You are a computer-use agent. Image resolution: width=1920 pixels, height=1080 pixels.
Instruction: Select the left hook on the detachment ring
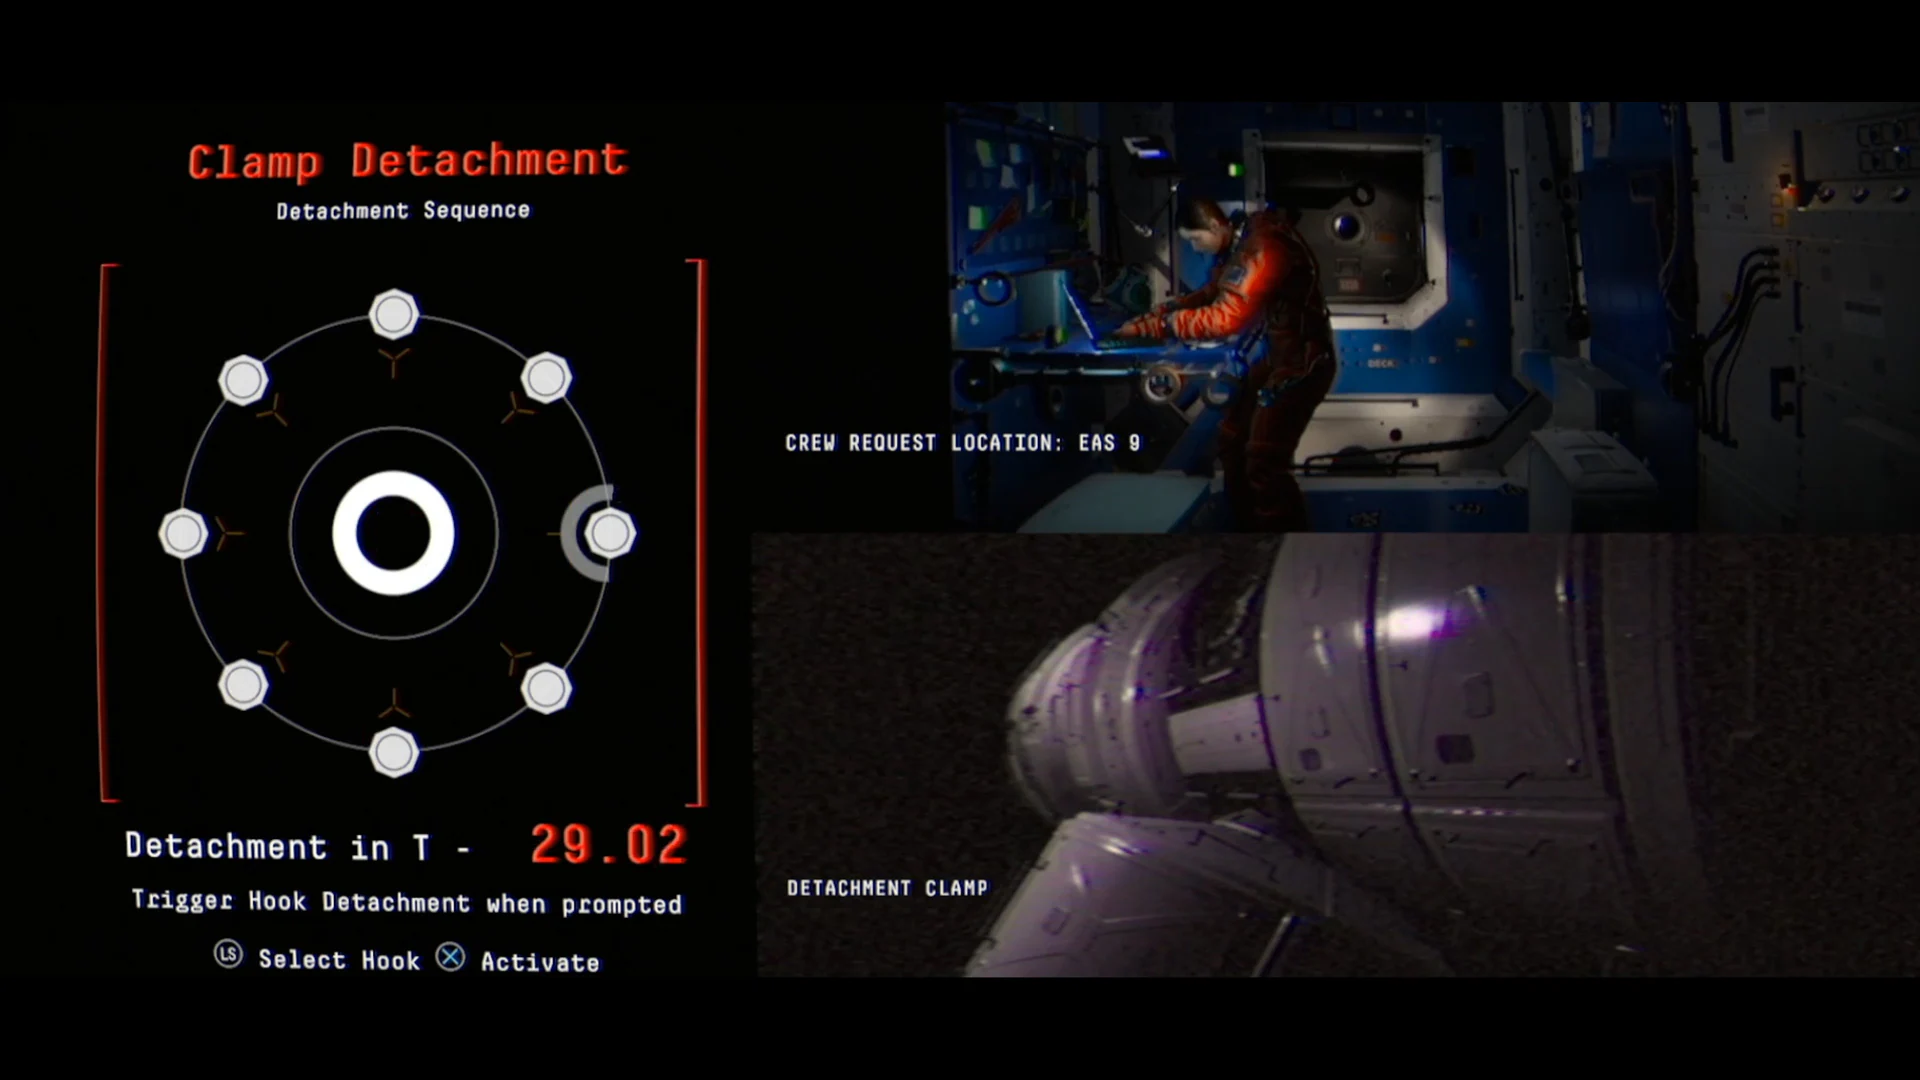point(184,535)
